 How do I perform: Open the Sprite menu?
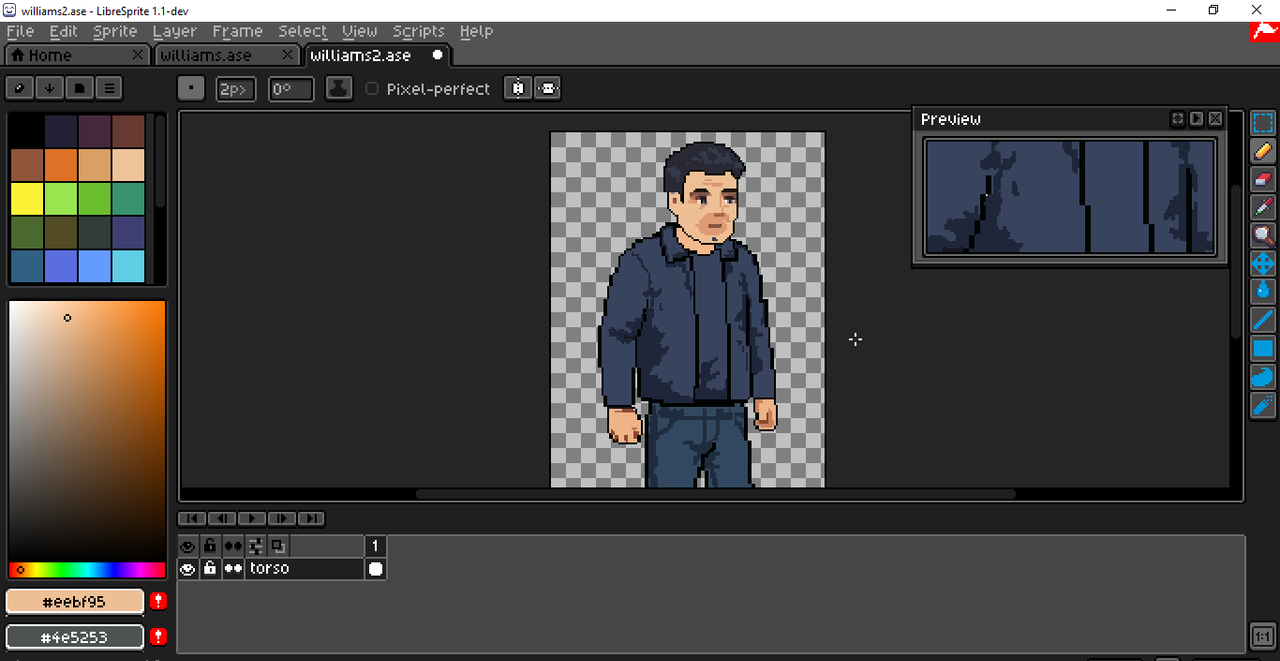[x=115, y=31]
